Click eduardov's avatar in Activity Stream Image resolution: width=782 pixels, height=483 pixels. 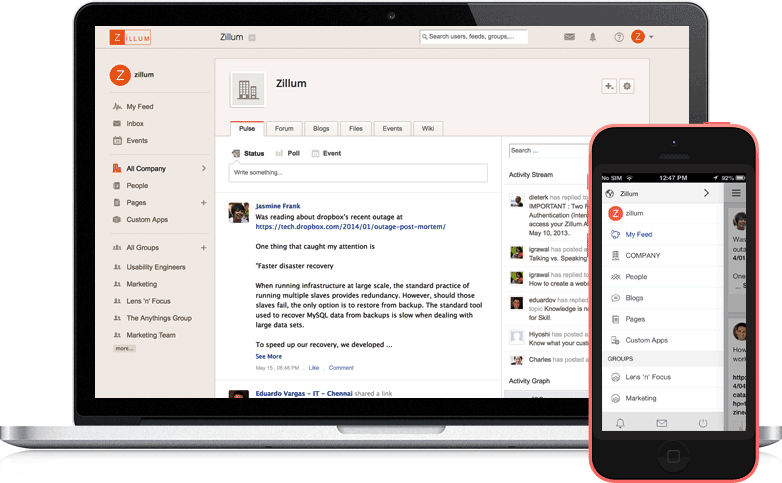tap(516, 303)
